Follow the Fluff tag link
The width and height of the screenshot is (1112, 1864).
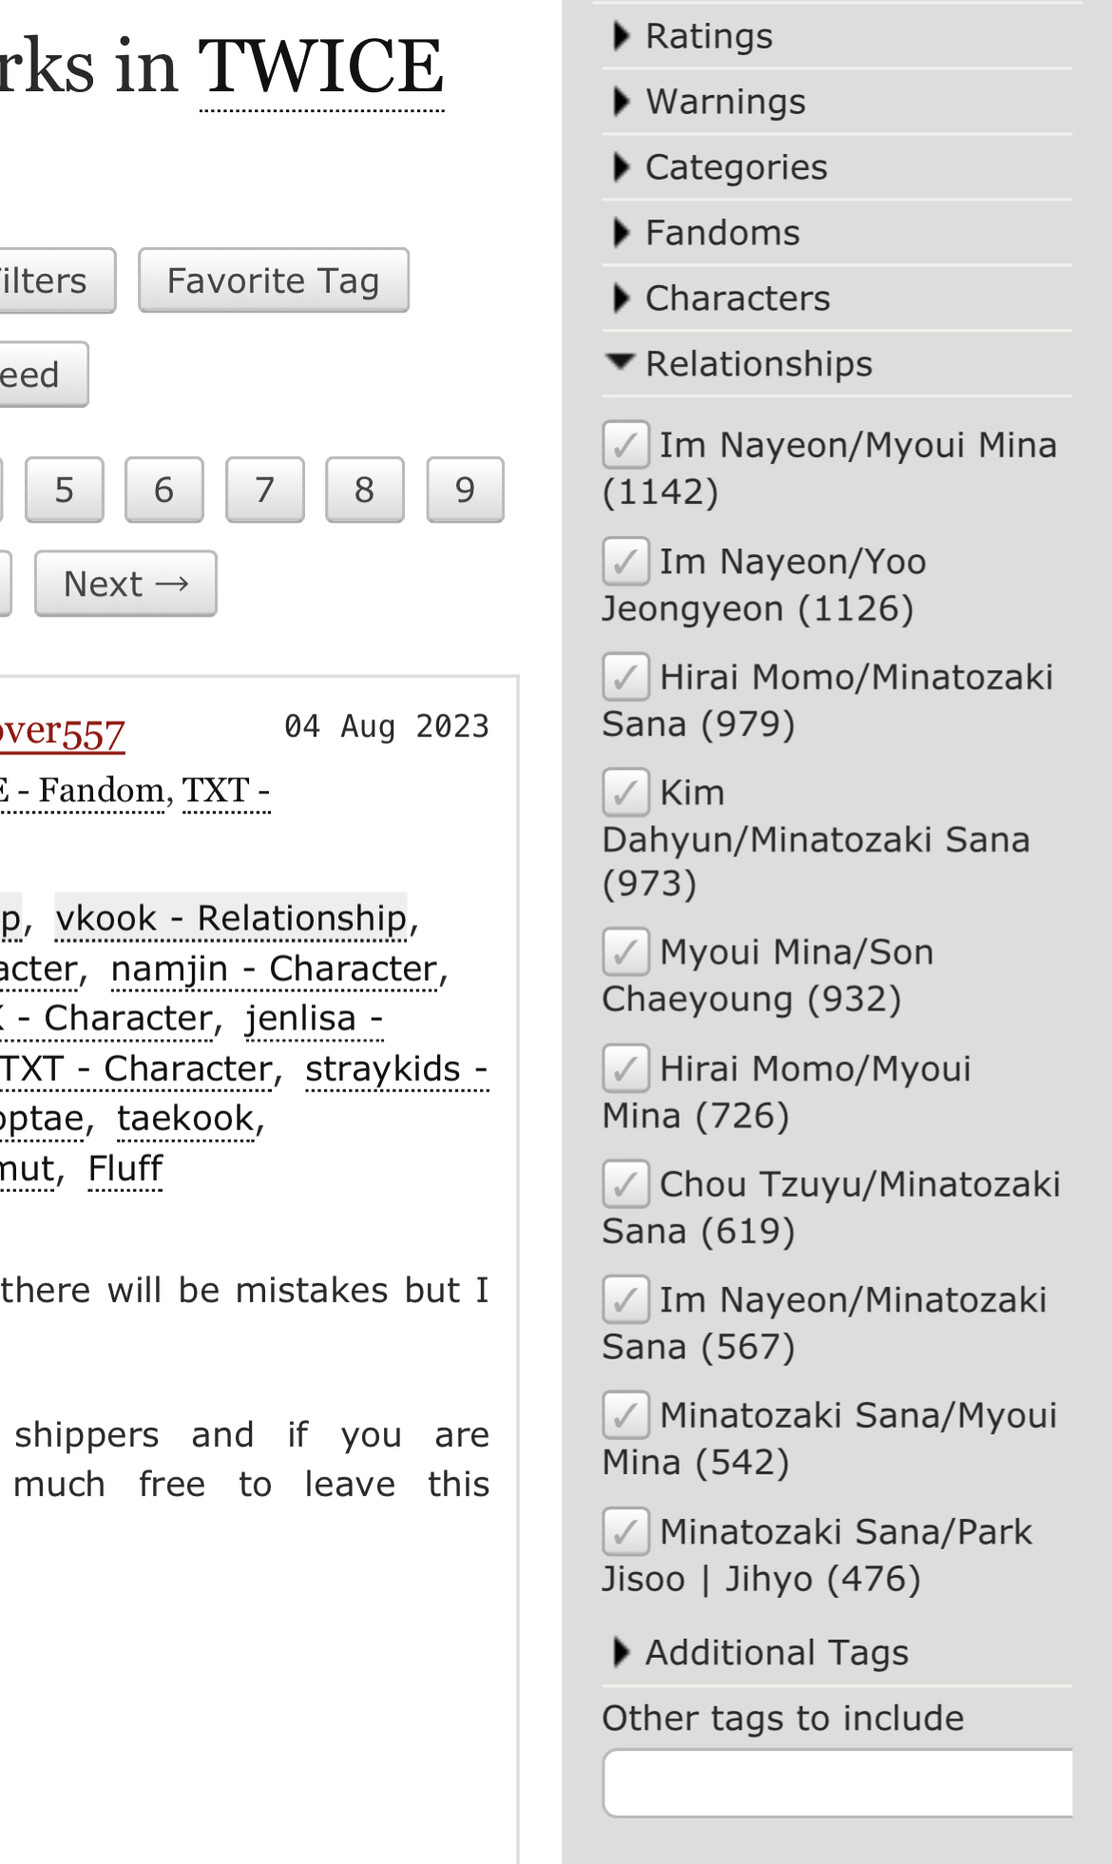pos(125,1168)
